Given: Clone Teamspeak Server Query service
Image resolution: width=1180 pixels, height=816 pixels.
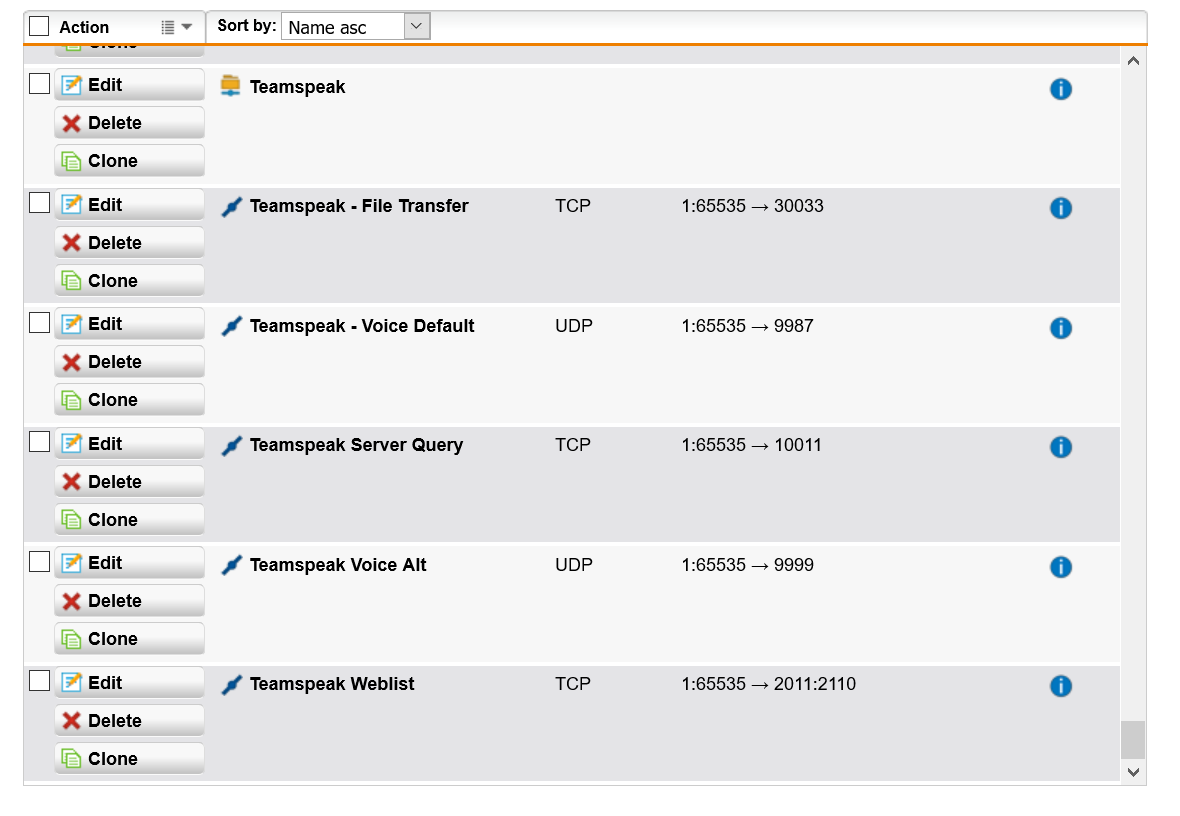Looking at the screenshot, I should pyautogui.click(x=129, y=519).
